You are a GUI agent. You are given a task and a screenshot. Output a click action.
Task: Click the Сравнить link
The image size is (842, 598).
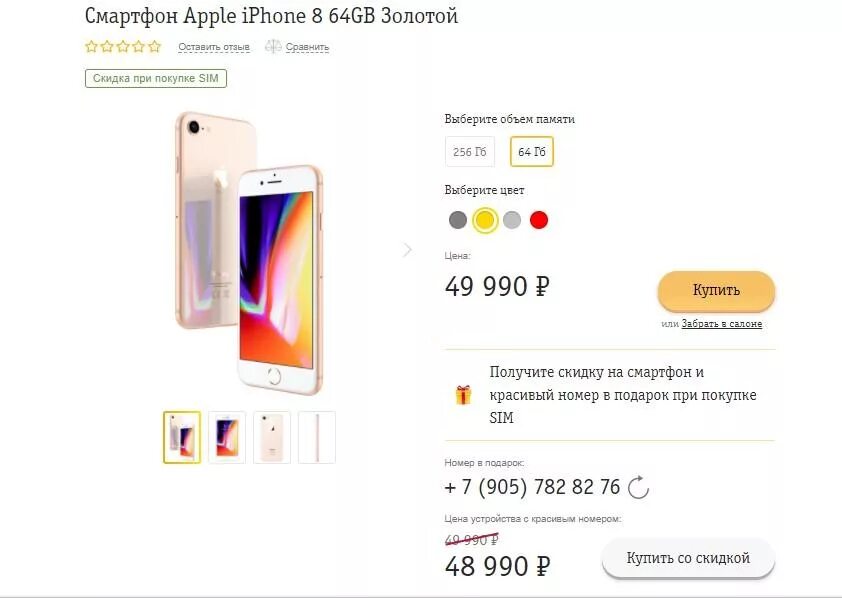point(307,47)
